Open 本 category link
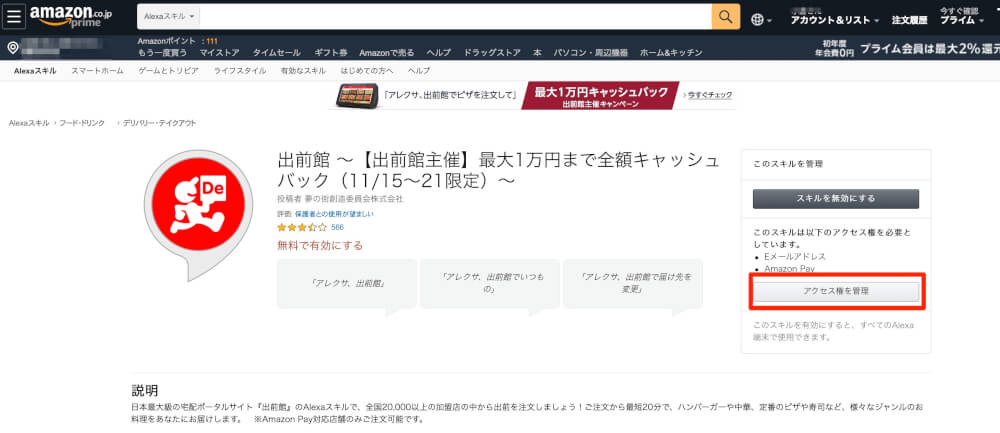Viewport: 1000px width, 433px height. coord(537,52)
